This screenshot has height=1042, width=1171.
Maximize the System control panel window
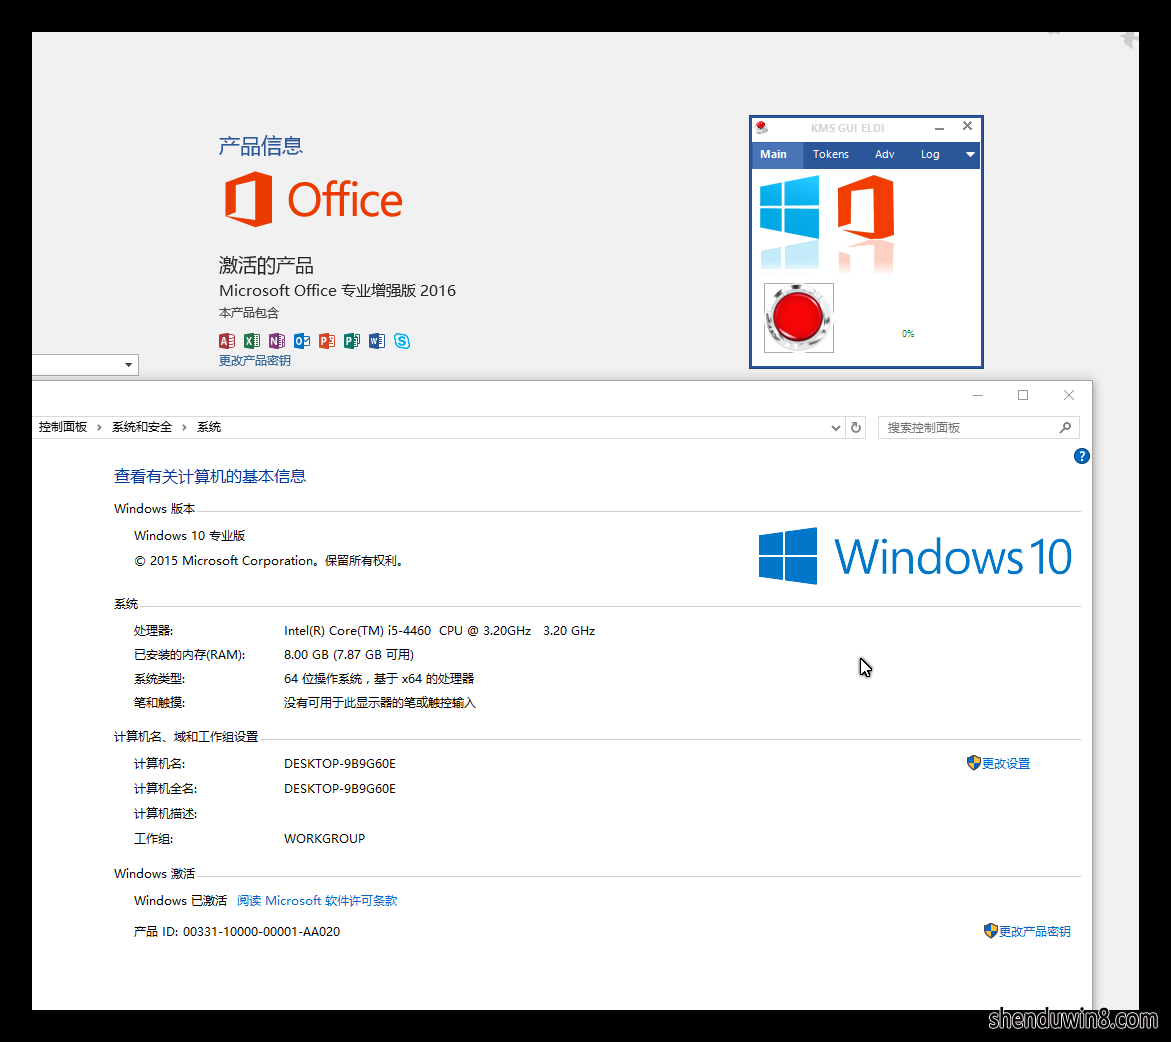coord(1023,395)
